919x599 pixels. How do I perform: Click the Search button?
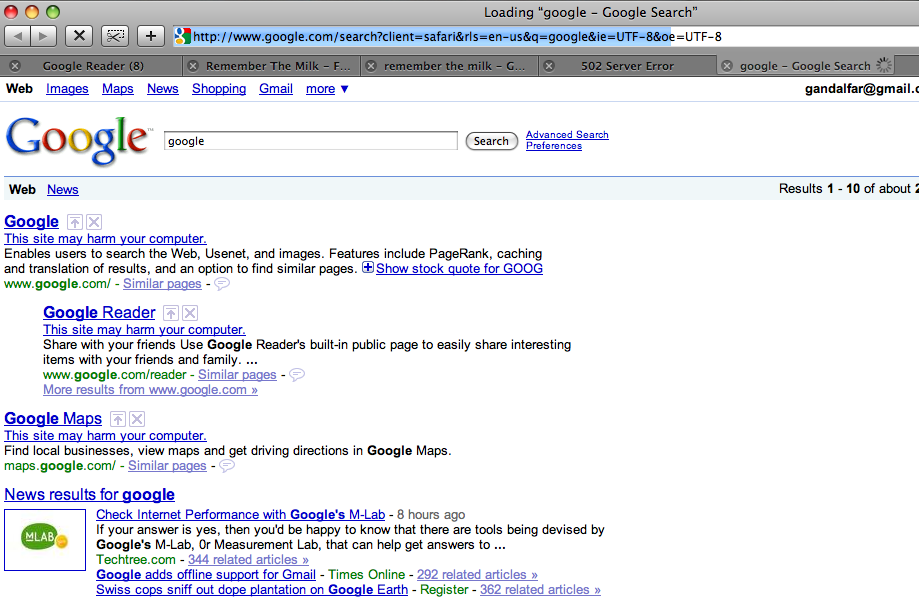[x=491, y=141]
